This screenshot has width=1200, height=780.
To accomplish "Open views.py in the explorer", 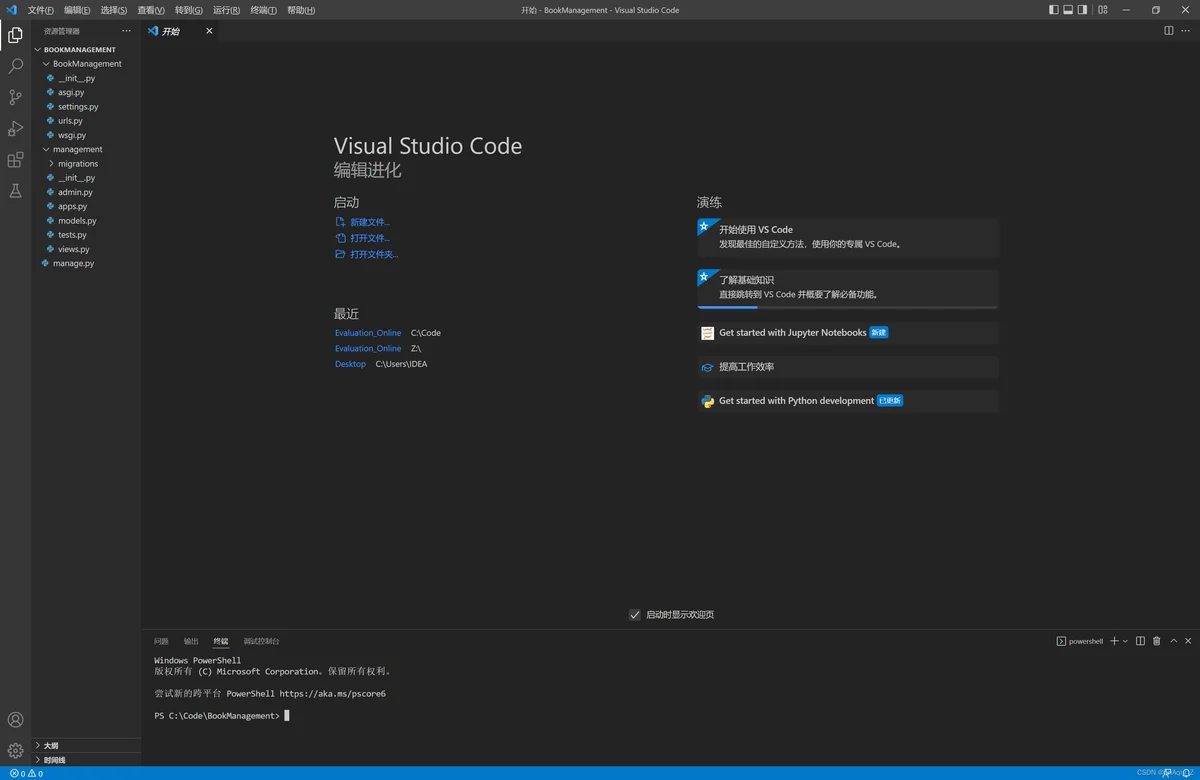I will click(74, 249).
